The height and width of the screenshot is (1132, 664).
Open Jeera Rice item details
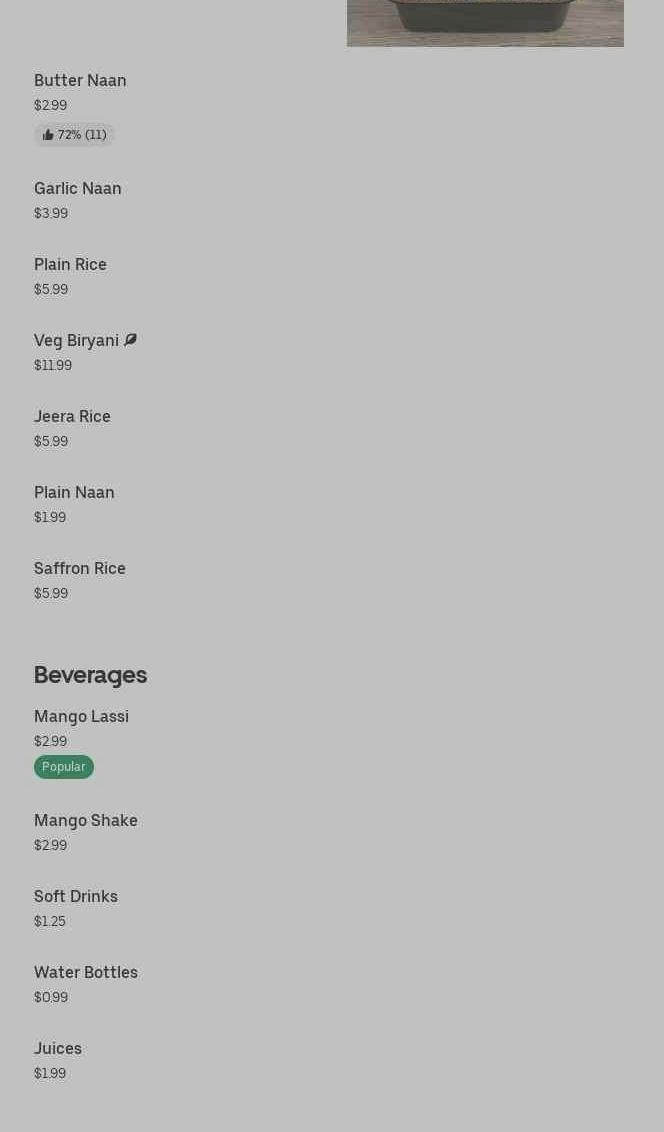pos(72,416)
